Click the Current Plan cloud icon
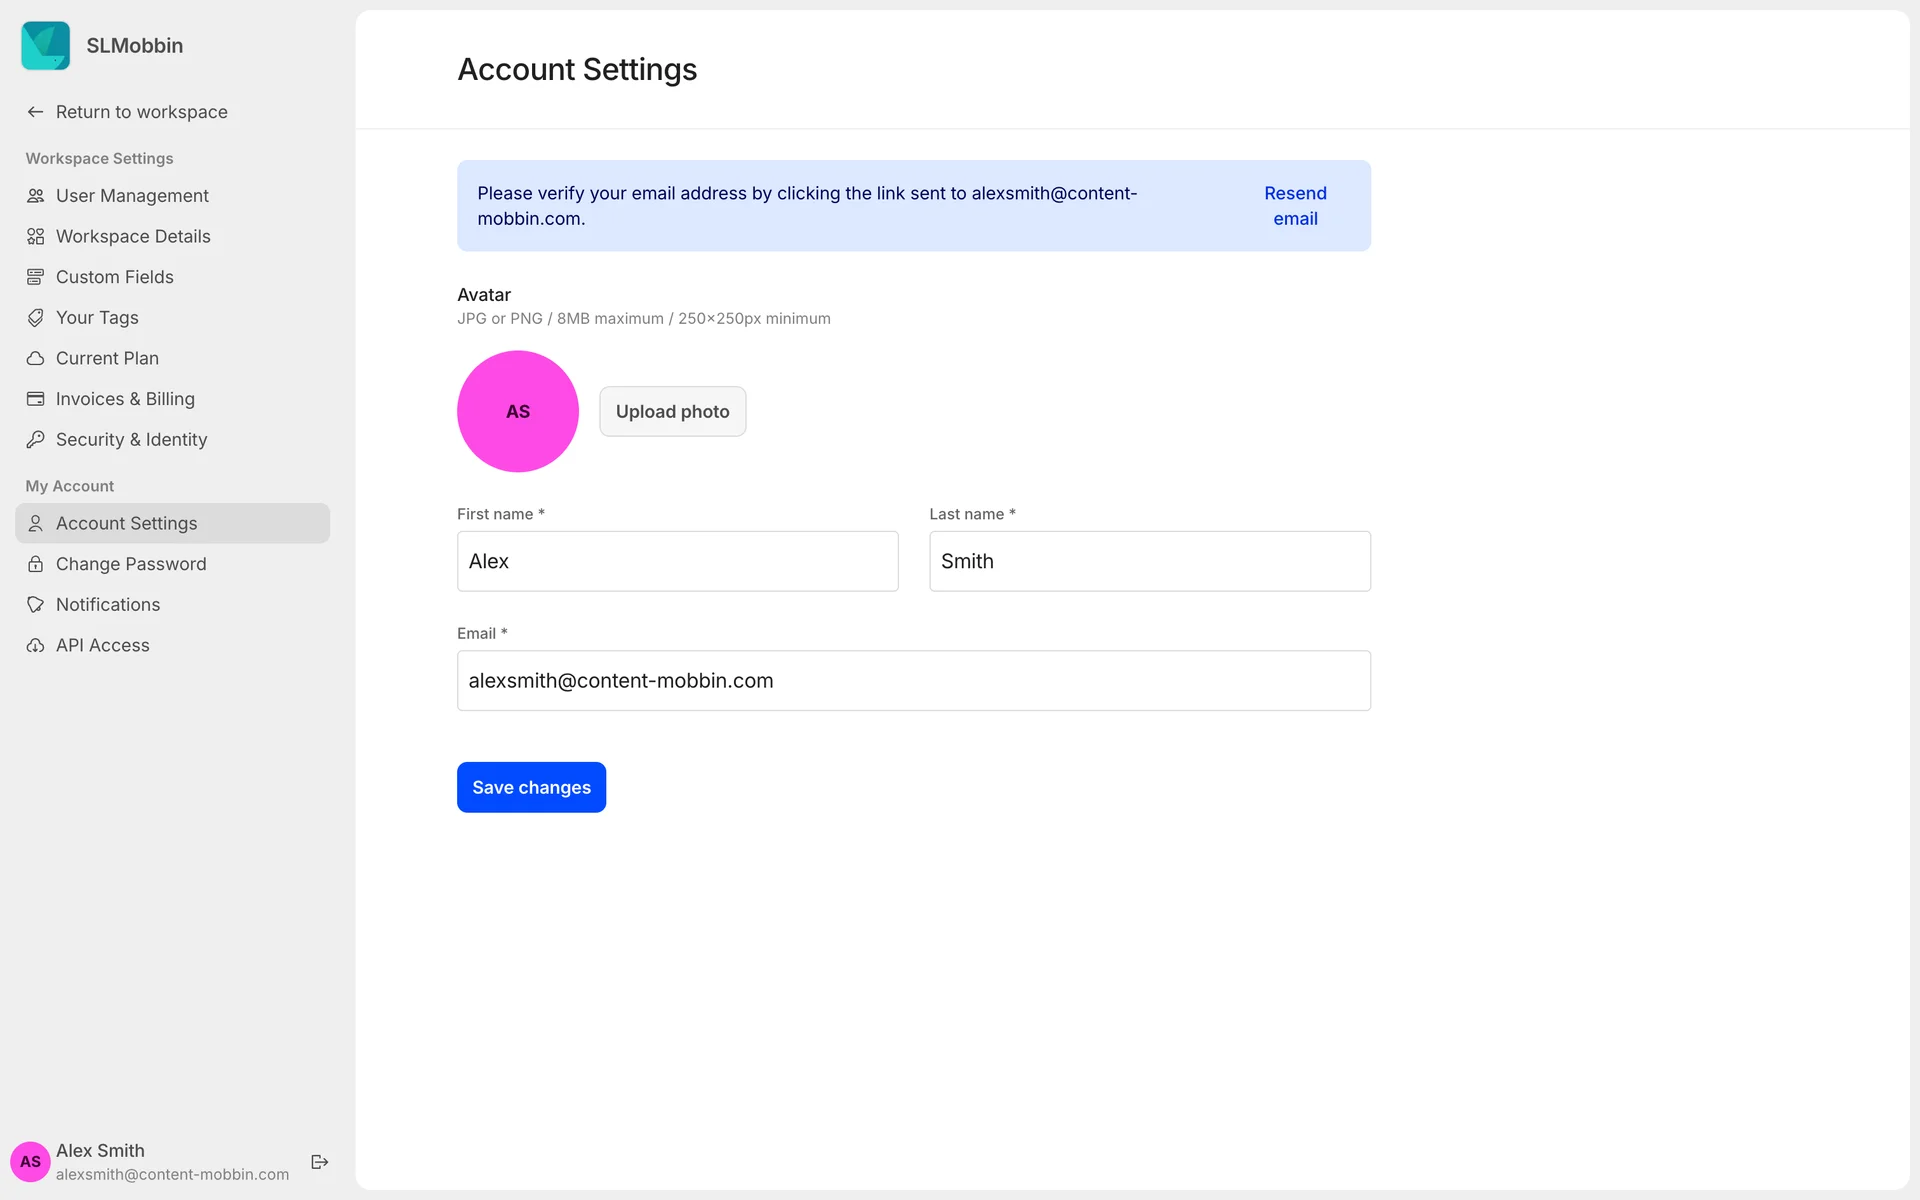Screen dimensions: 1920x1200 tap(36, 358)
